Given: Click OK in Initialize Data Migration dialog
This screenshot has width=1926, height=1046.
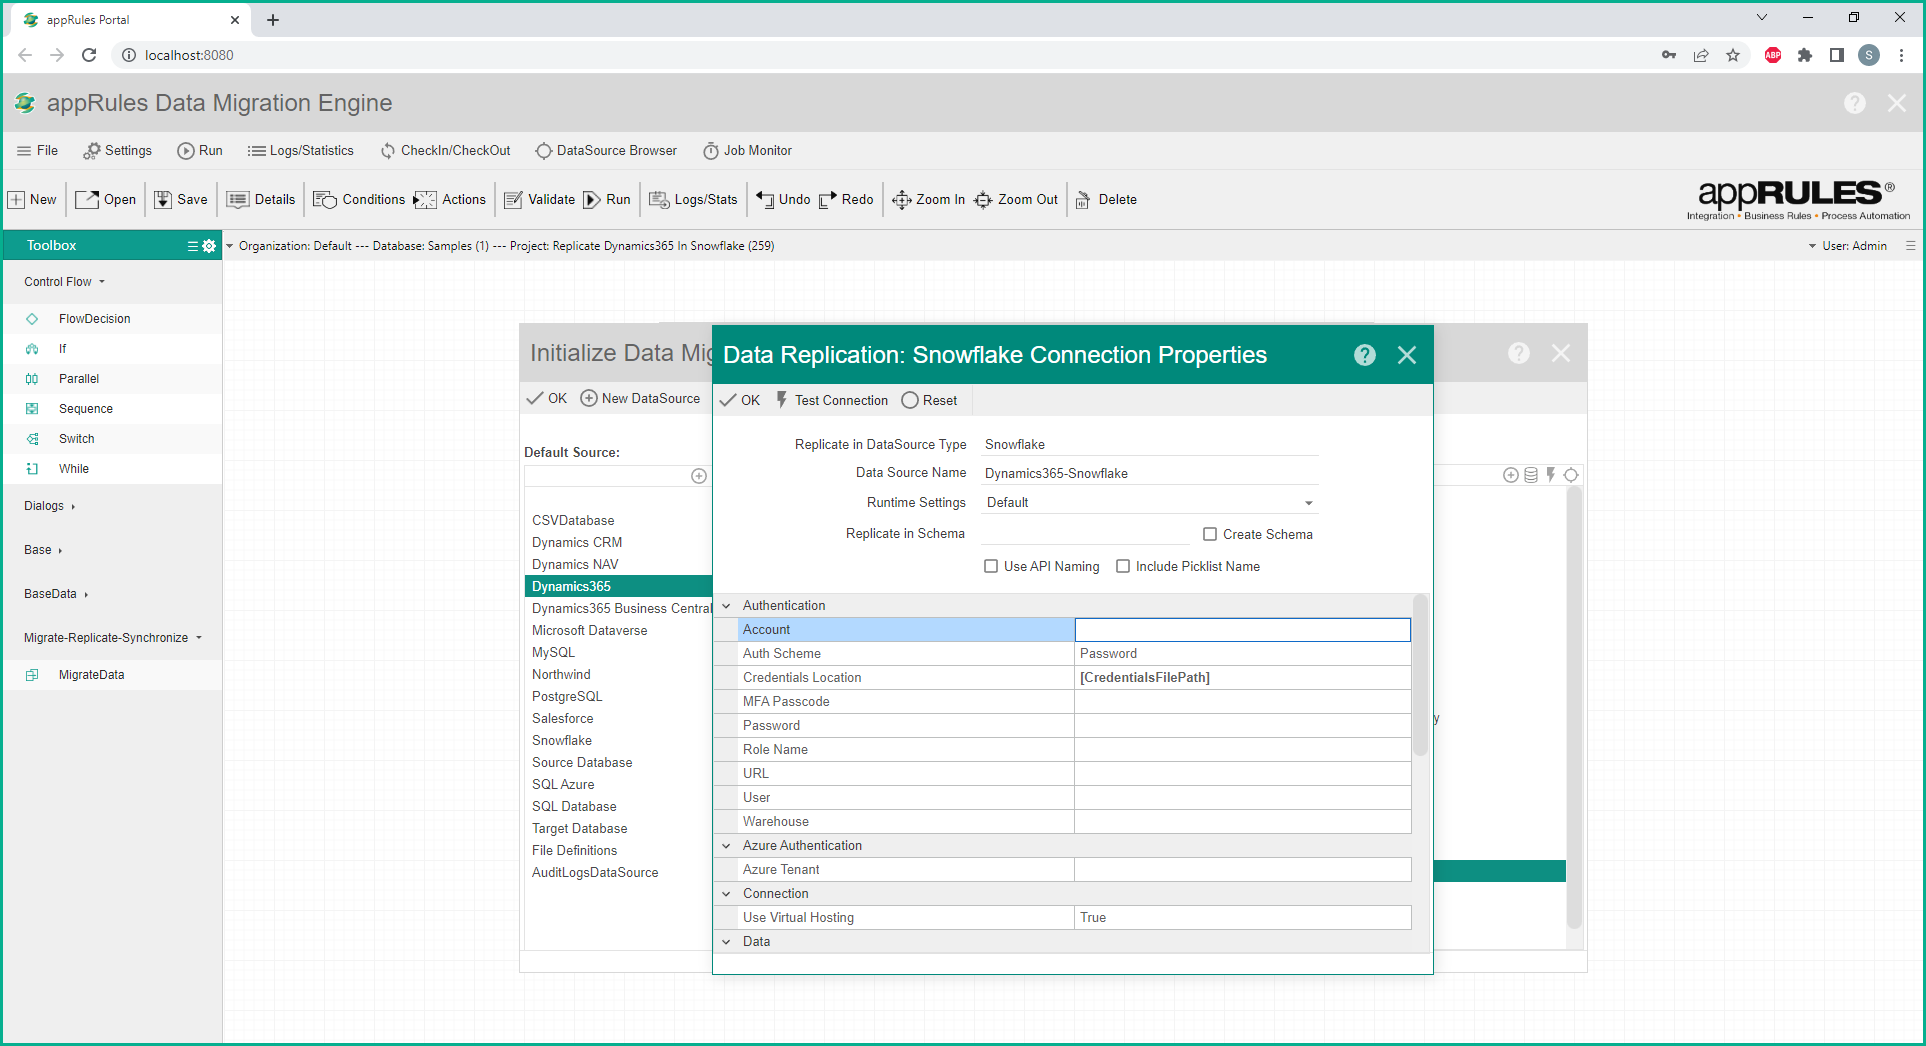Looking at the screenshot, I should [x=547, y=398].
